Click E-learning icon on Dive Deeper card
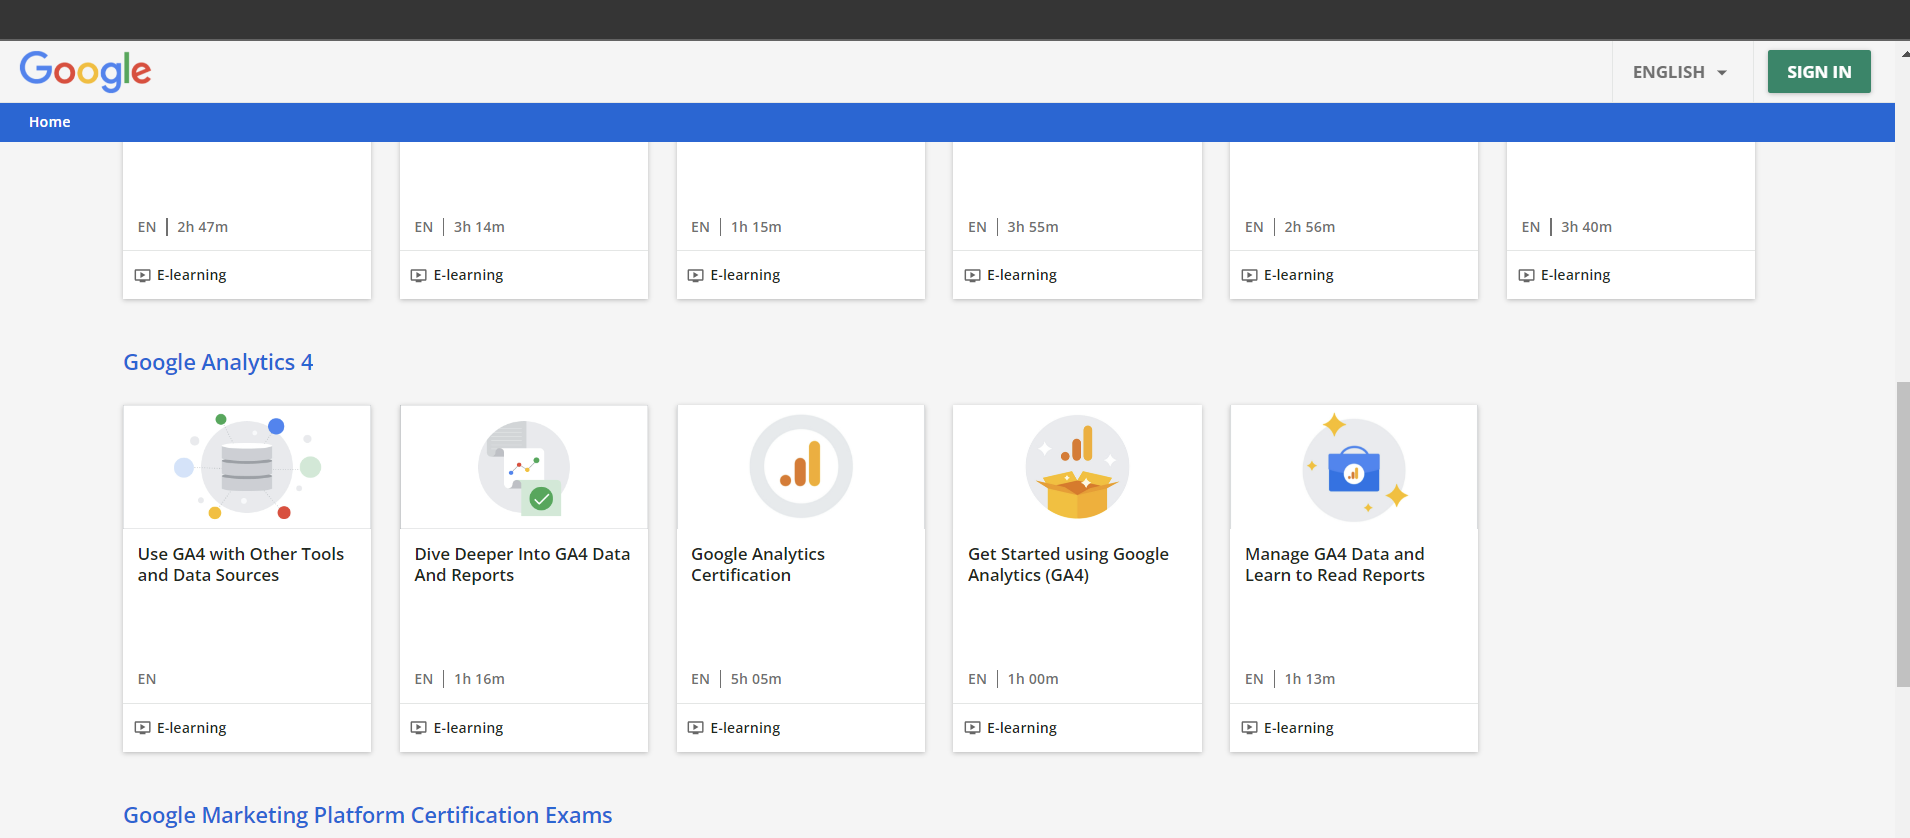The height and width of the screenshot is (838, 1910). (419, 728)
